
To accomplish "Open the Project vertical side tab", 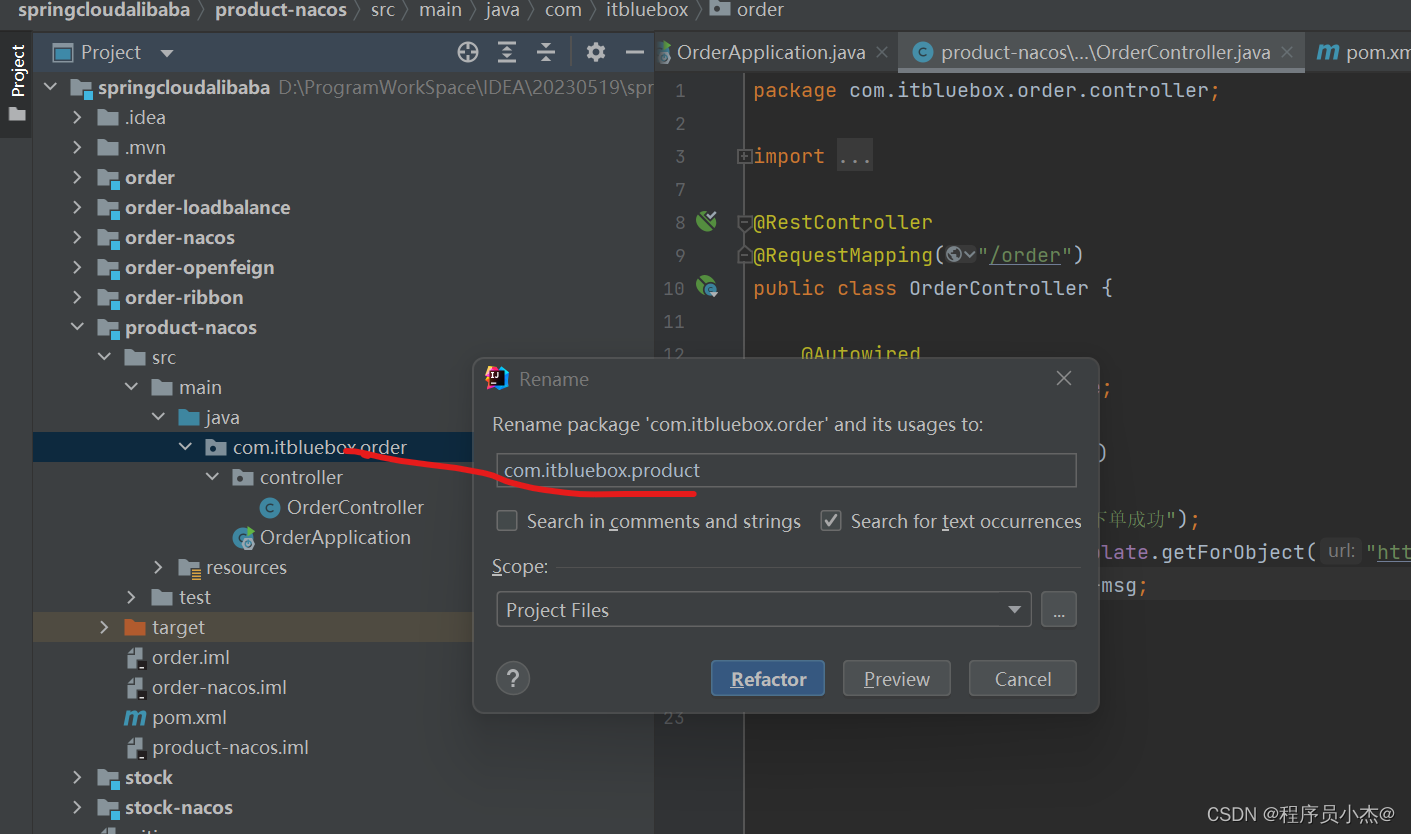I will [17, 83].
